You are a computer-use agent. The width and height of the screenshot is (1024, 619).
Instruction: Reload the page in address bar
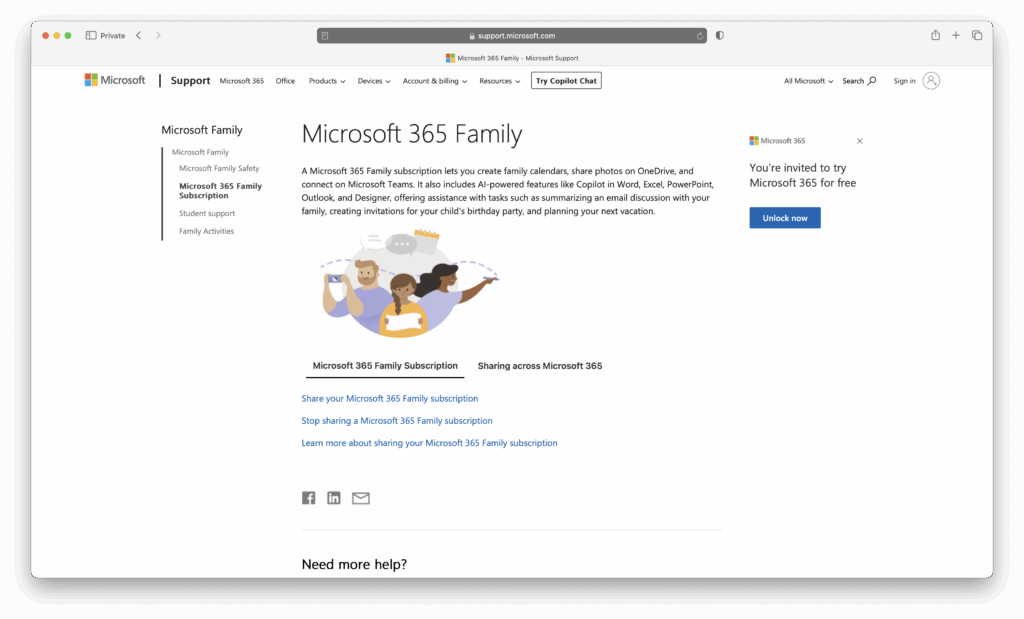700,35
